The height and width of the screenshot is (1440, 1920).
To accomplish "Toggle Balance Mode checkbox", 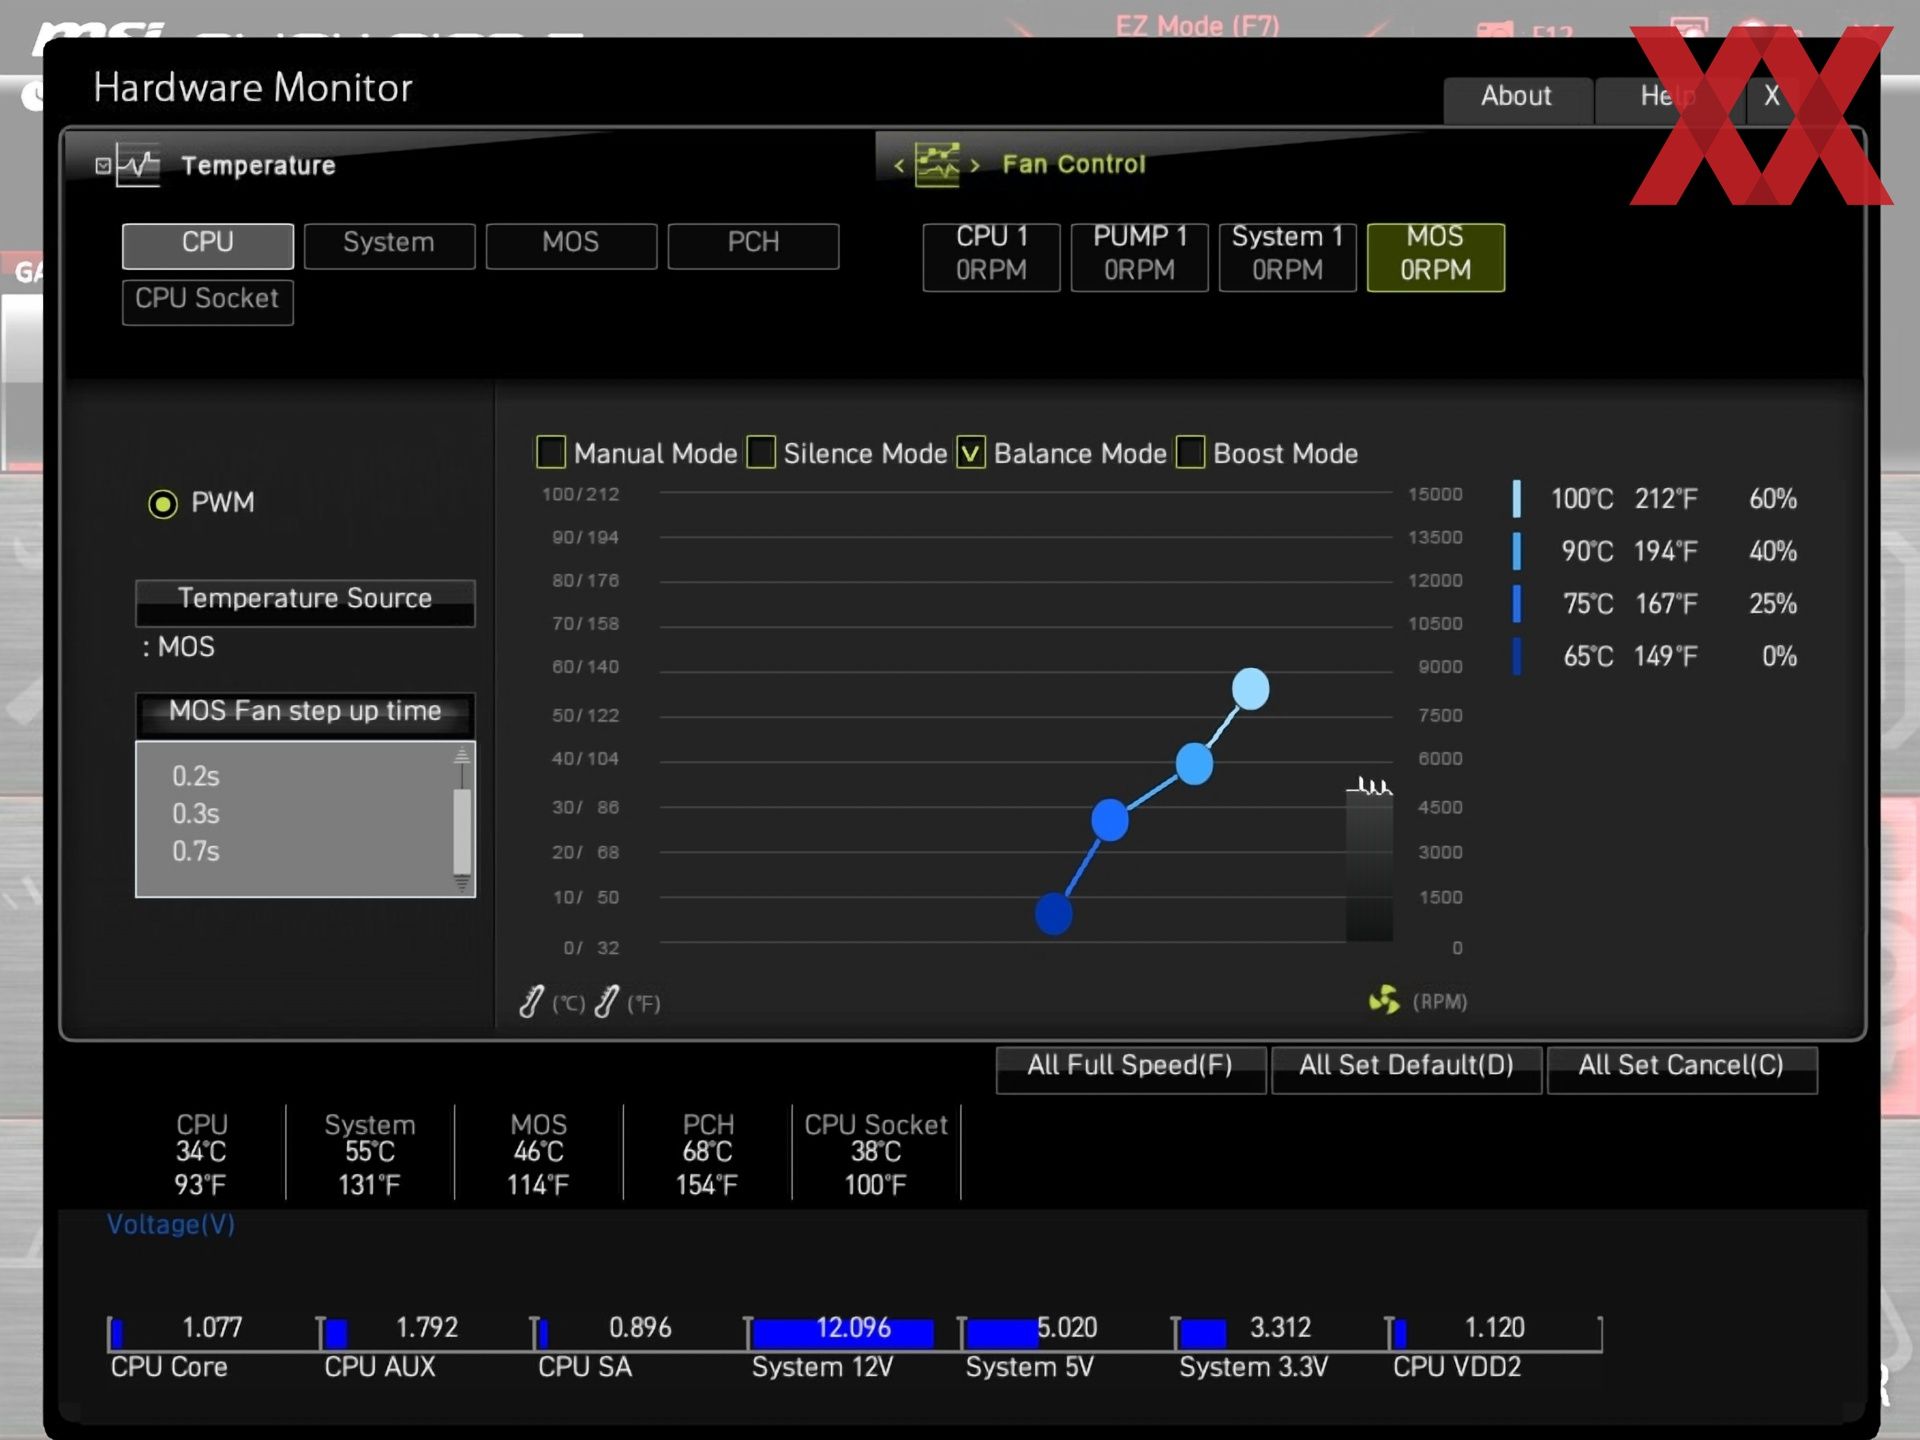I will tap(971, 452).
